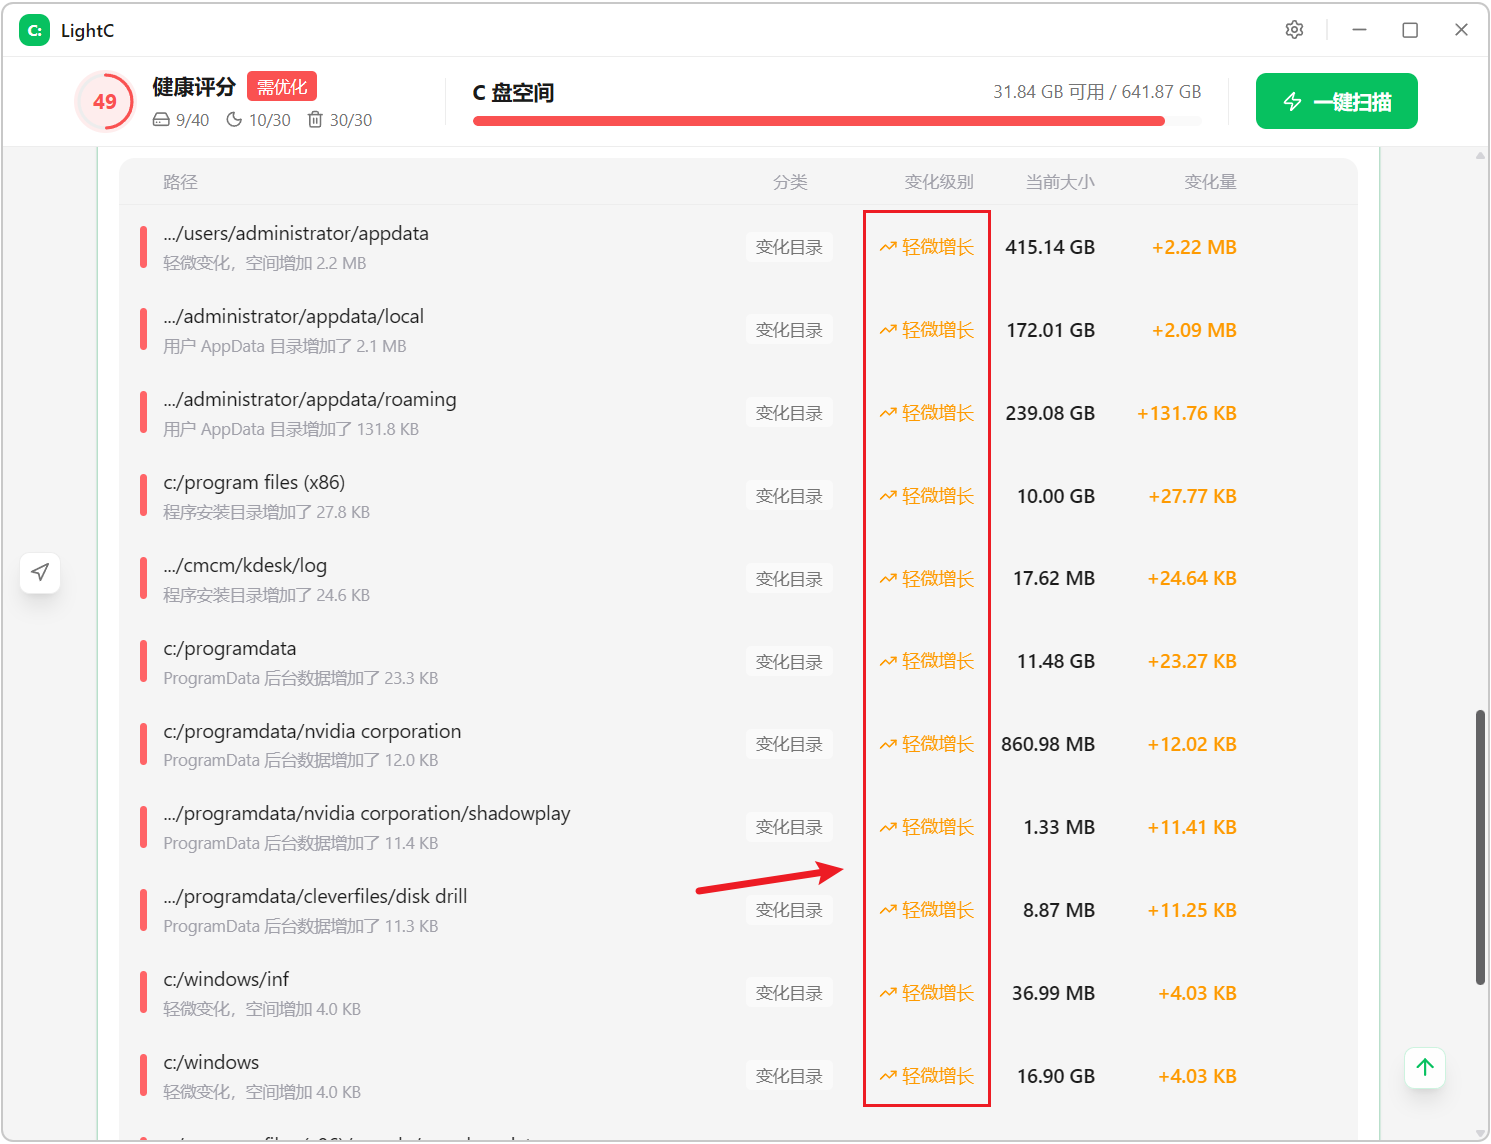Select the c:/program files (x86) path
The image size is (1491, 1144).
click(254, 482)
